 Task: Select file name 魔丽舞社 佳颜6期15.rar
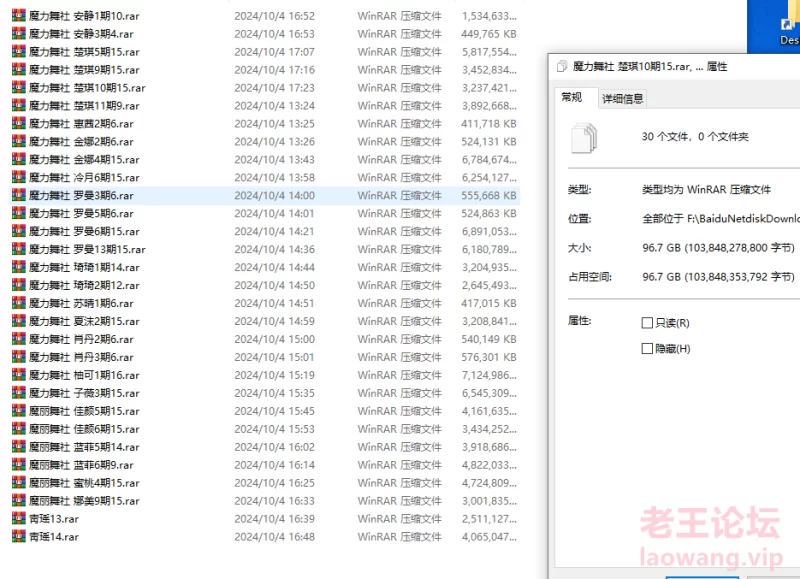pos(84,429)
